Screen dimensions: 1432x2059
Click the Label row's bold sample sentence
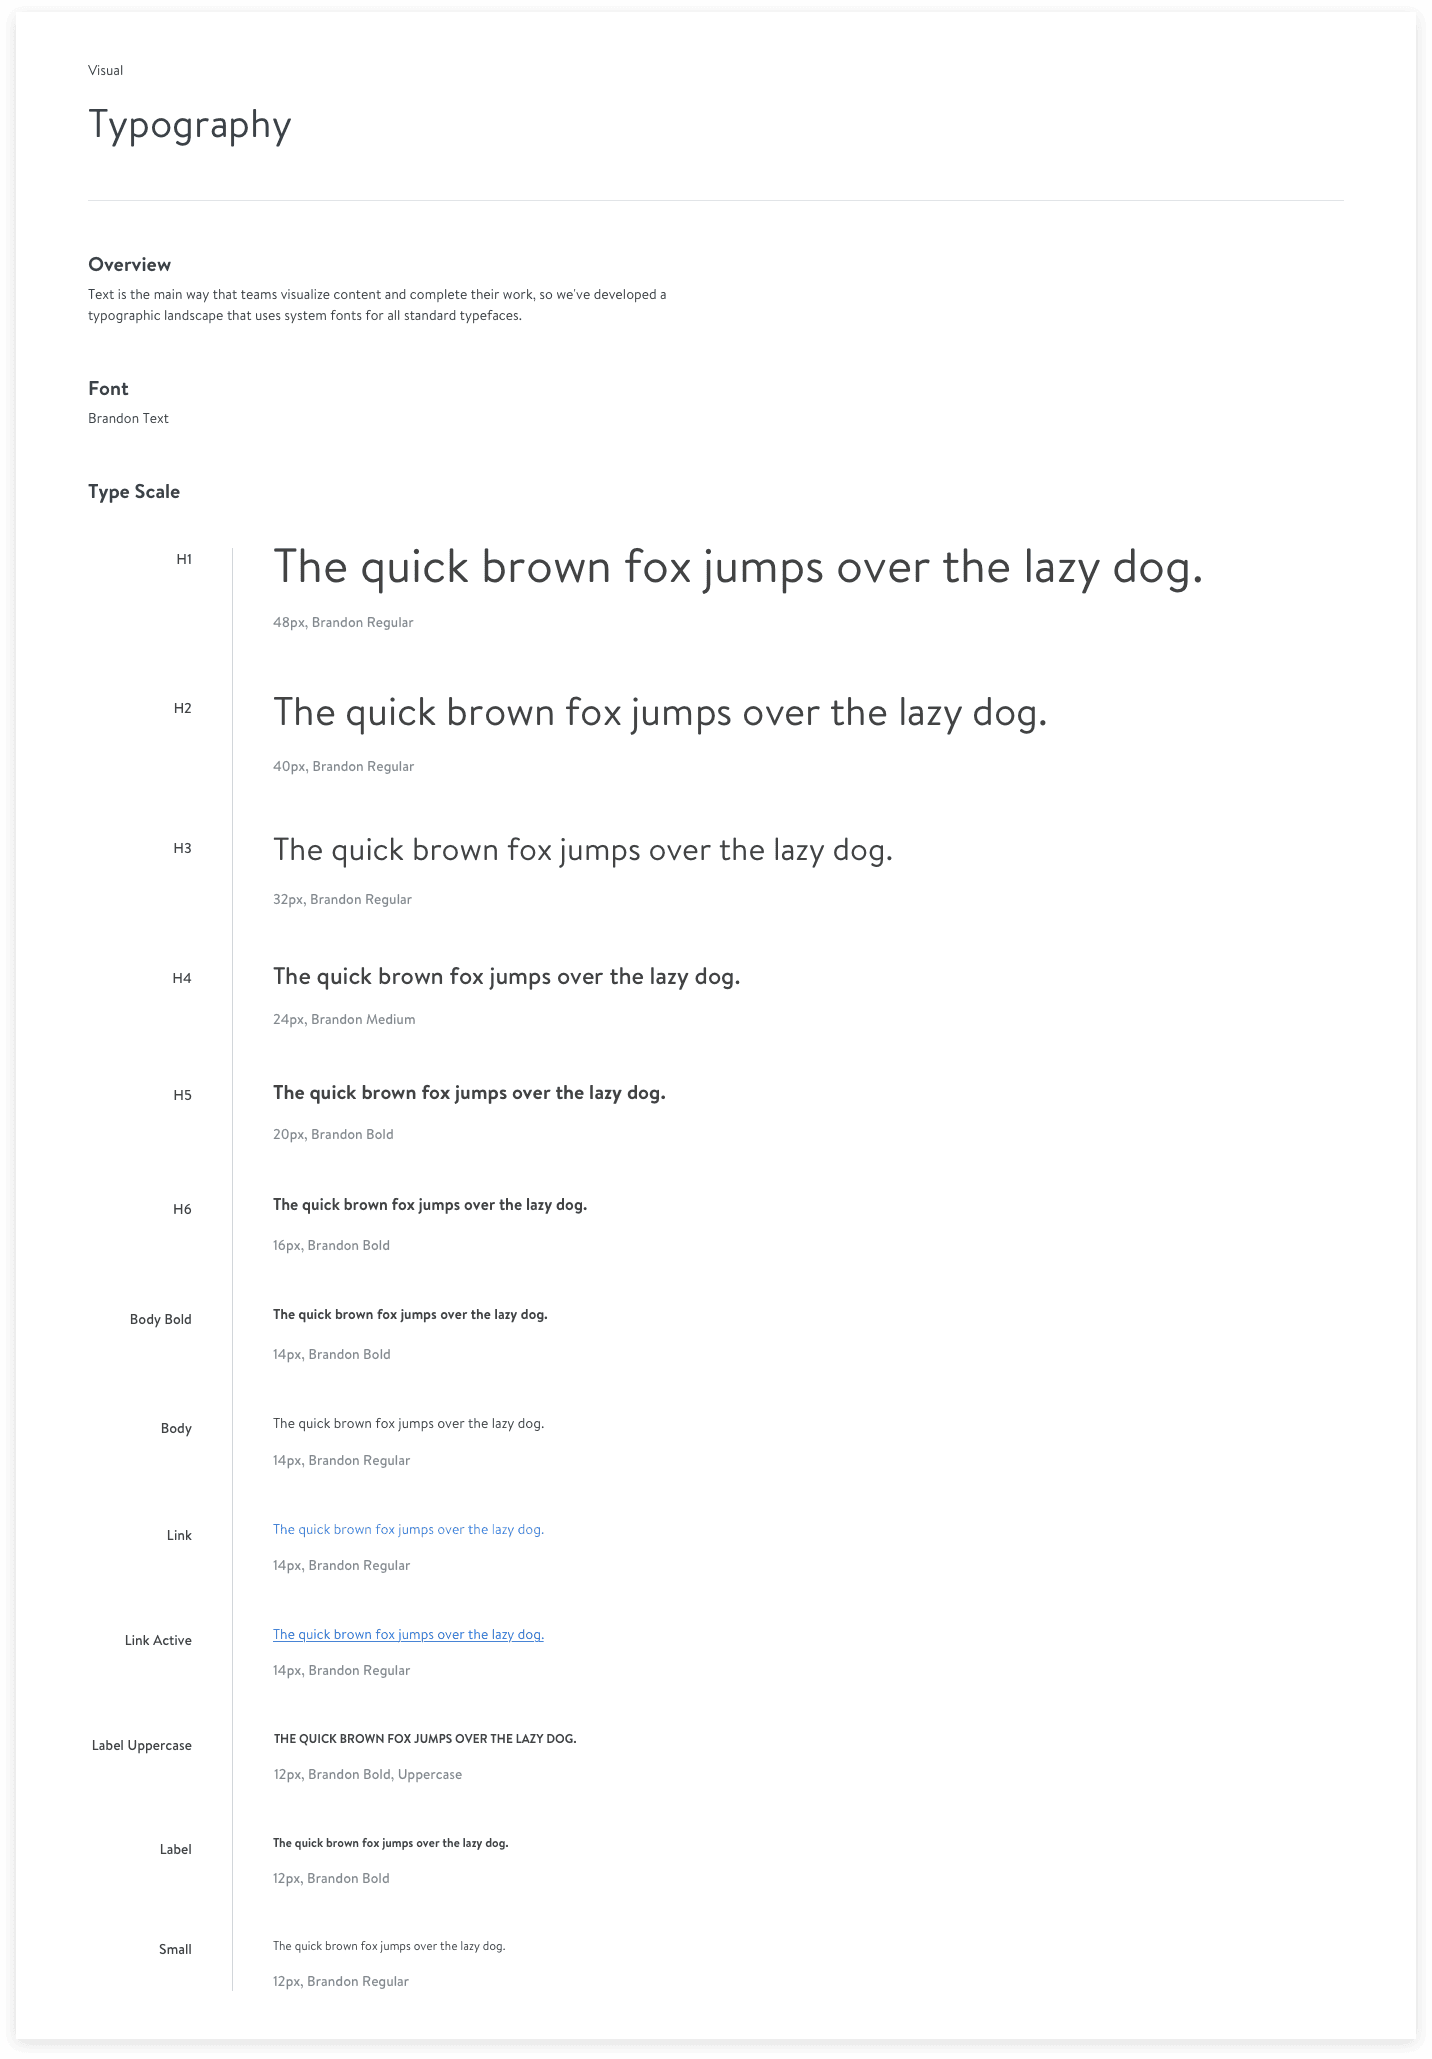(391, 1843)
